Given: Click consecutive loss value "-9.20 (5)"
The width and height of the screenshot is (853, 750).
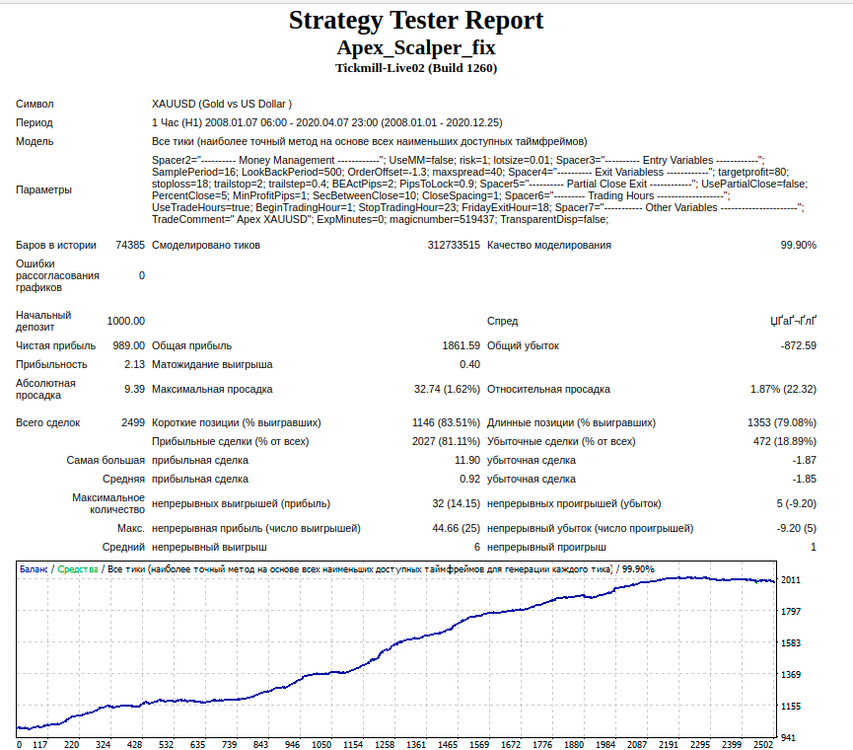Looking at the screenshot, I should point(796,529).
